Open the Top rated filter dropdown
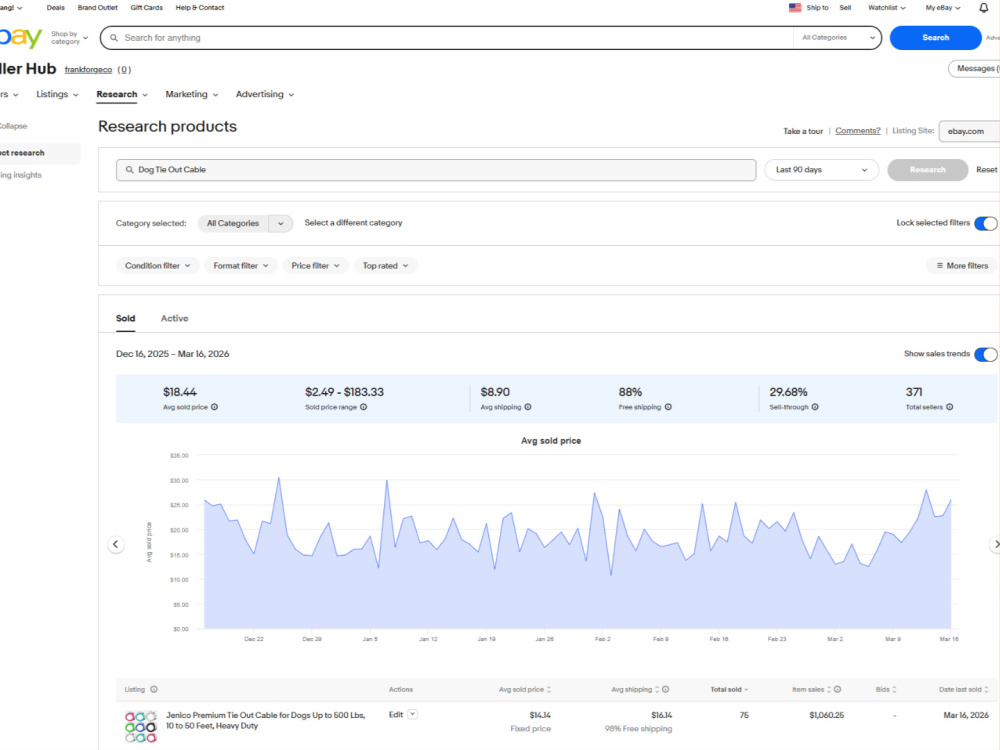Image resolution: width=1000 pixels, height=750 pixels. click(385, 265)
